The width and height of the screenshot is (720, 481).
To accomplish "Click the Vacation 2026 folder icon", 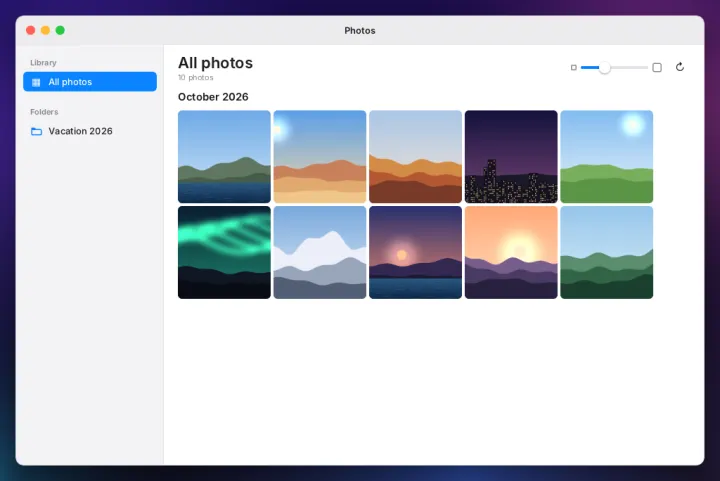I will coord(36,131).
